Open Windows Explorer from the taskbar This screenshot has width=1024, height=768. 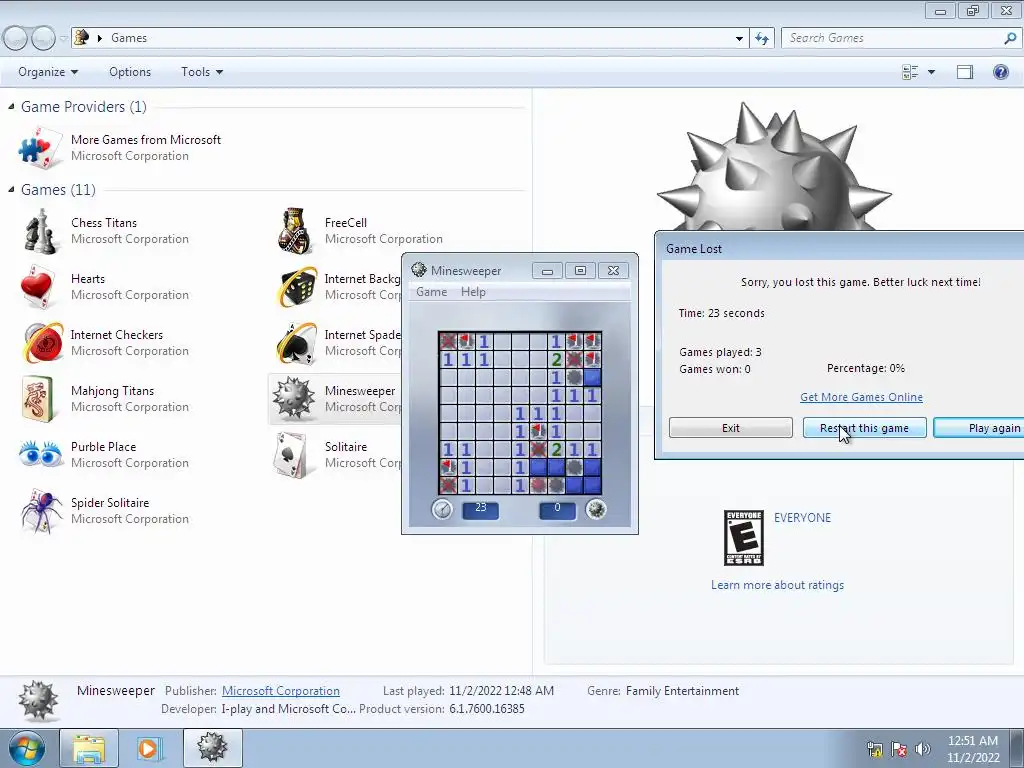tap(89, 748)
